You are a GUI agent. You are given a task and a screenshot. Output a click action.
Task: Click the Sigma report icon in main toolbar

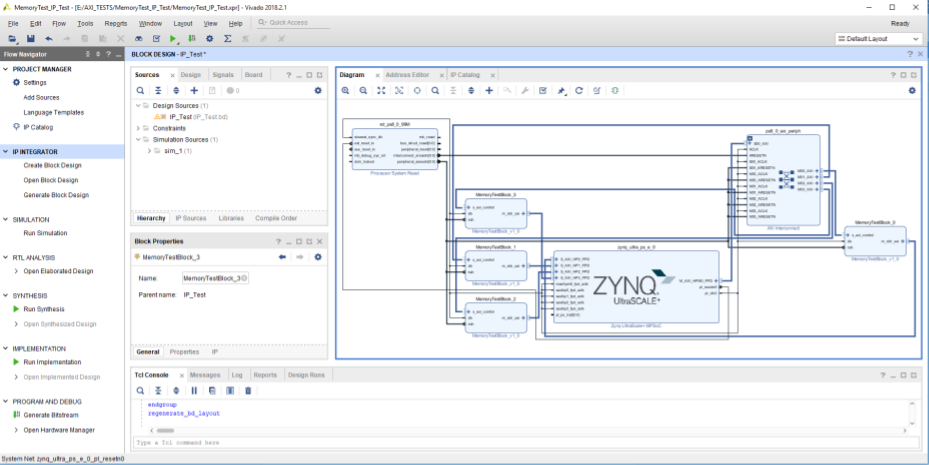click(228, 39)
